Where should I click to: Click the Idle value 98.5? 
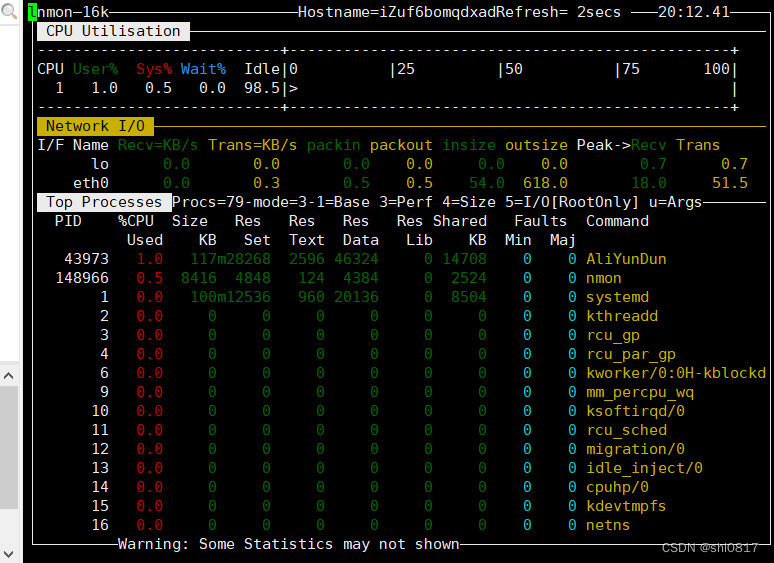click(x=262, y=88)
